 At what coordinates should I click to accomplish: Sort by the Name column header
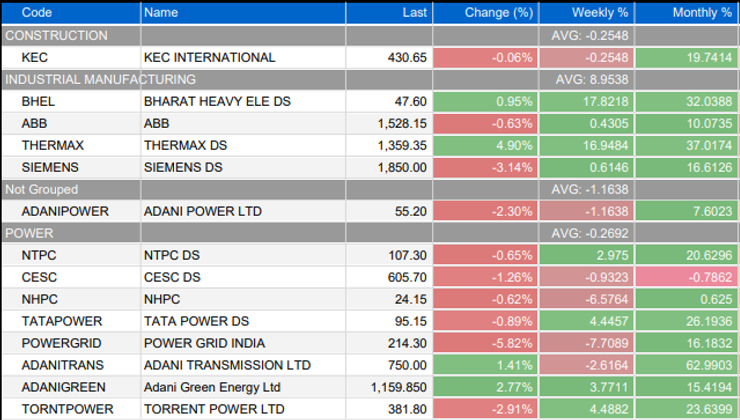click(x=243, y=13)
